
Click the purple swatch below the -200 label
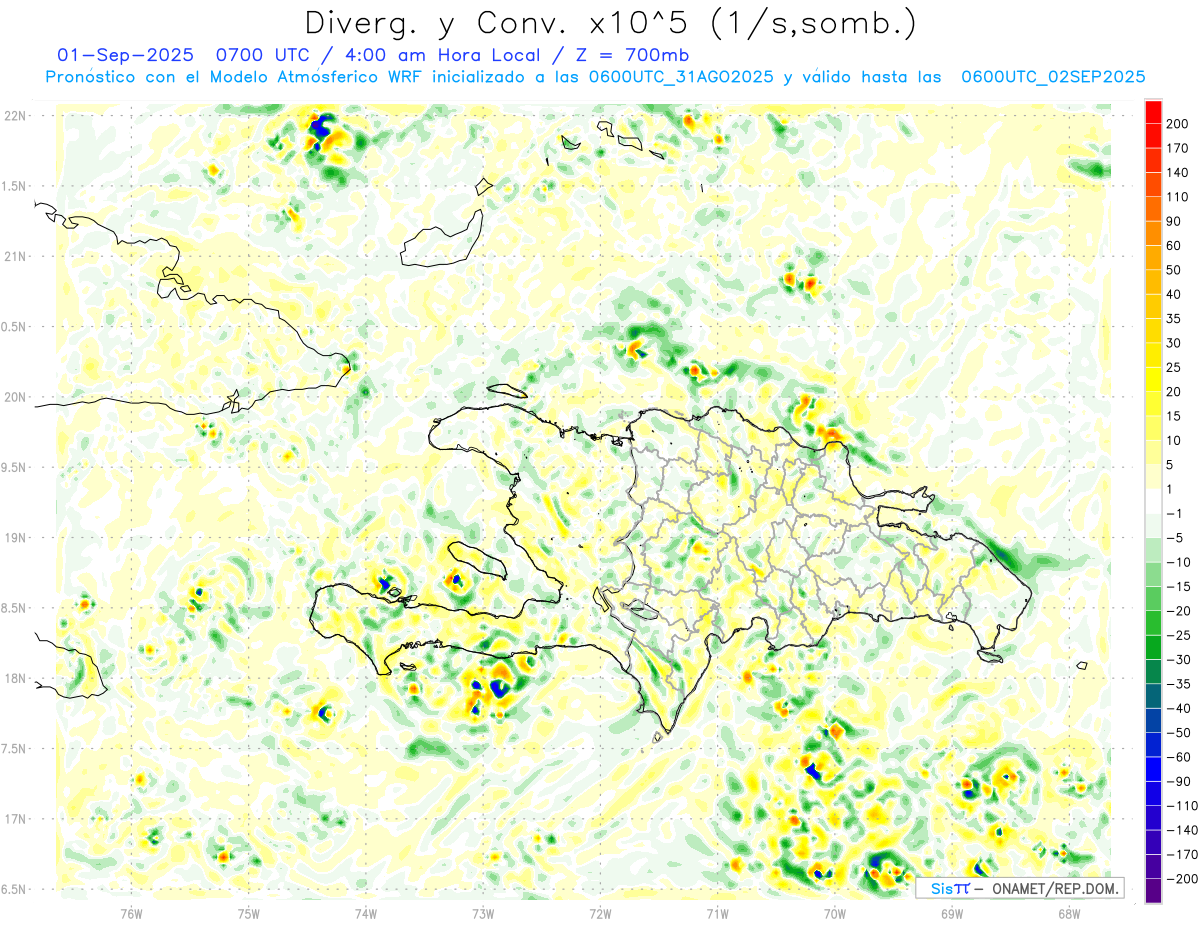pyautogui.click(x=1153, y=891)
